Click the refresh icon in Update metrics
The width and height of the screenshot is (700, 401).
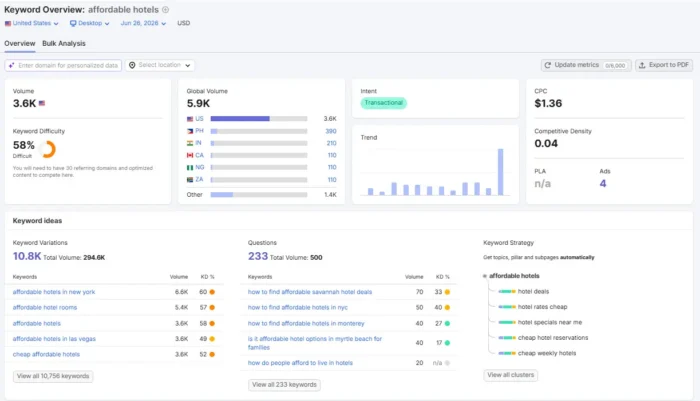pos(548,65)
